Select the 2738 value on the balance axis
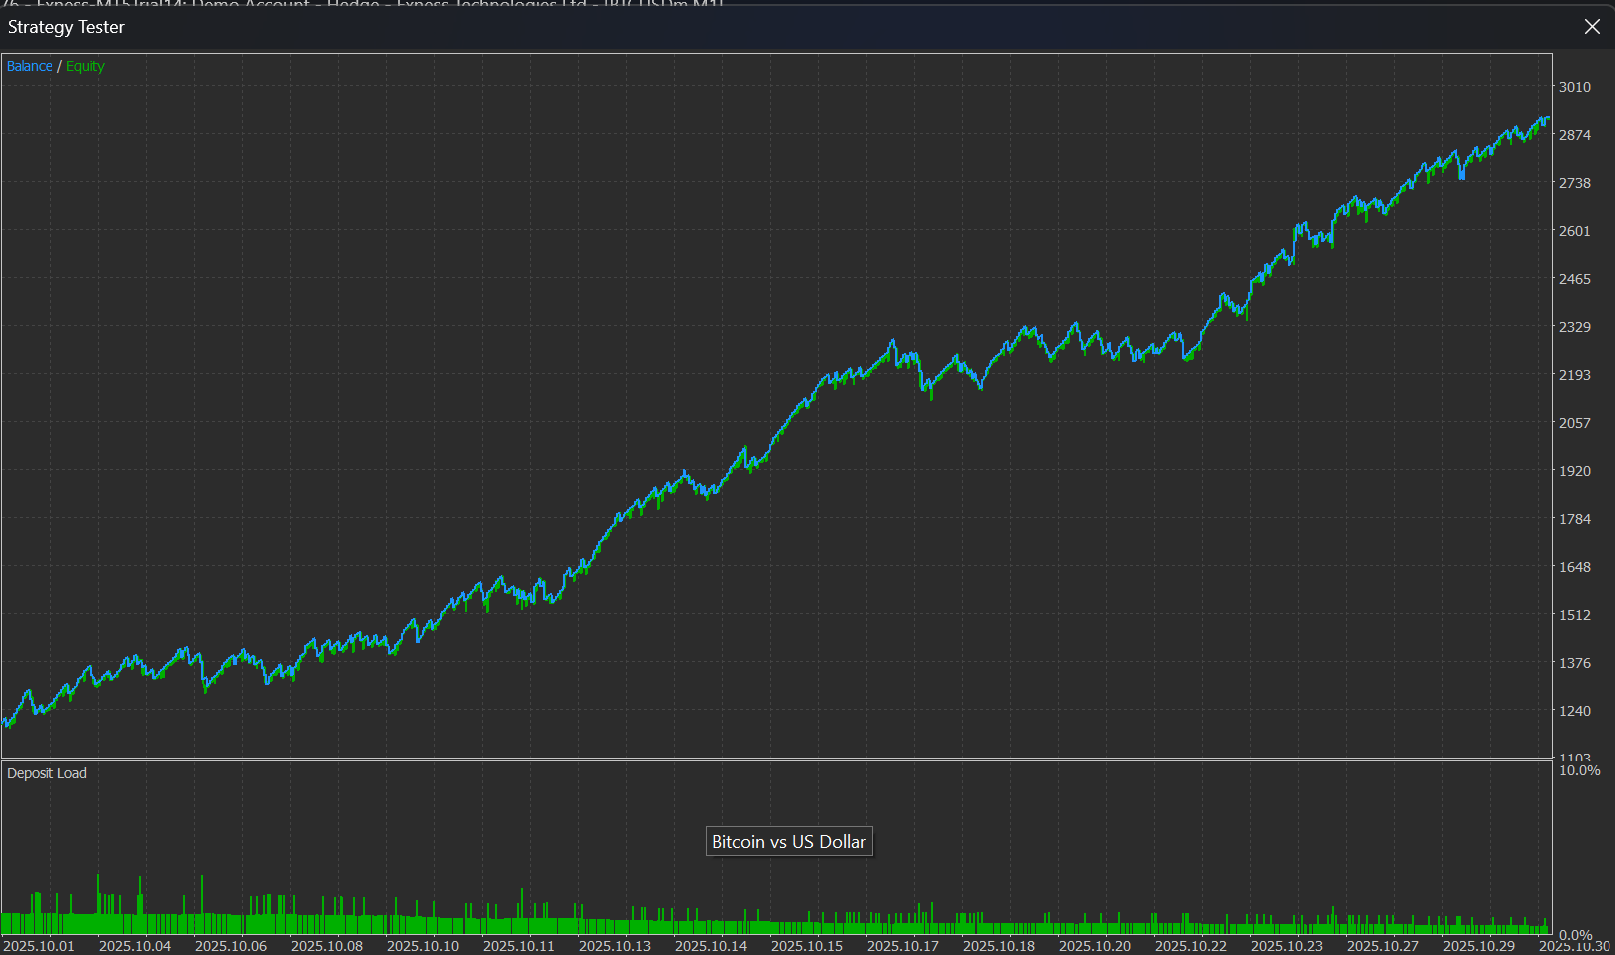This screenshot has width=1615, height=955. click(x=1575, y=183)
